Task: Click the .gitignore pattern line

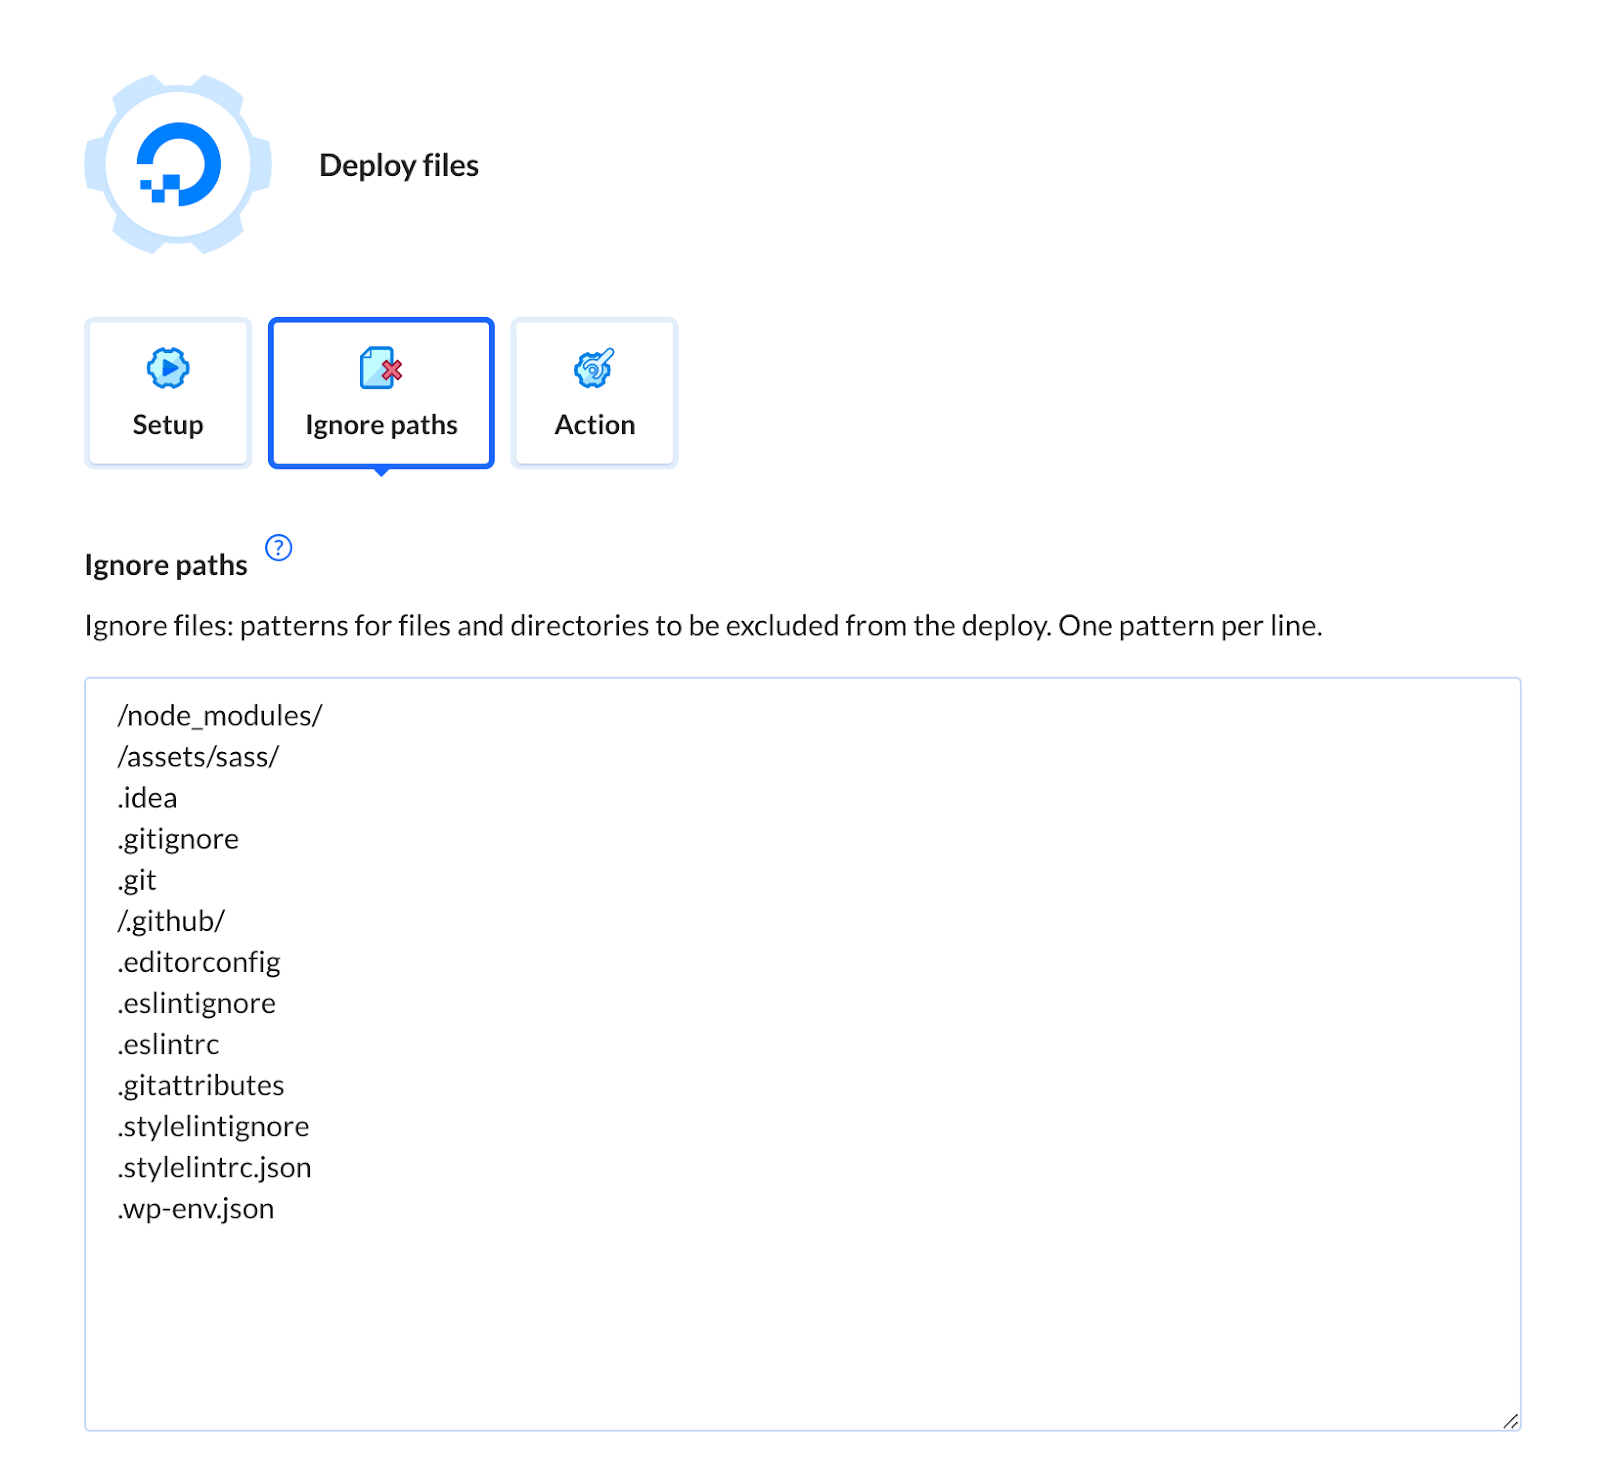Action: (178, 839)
